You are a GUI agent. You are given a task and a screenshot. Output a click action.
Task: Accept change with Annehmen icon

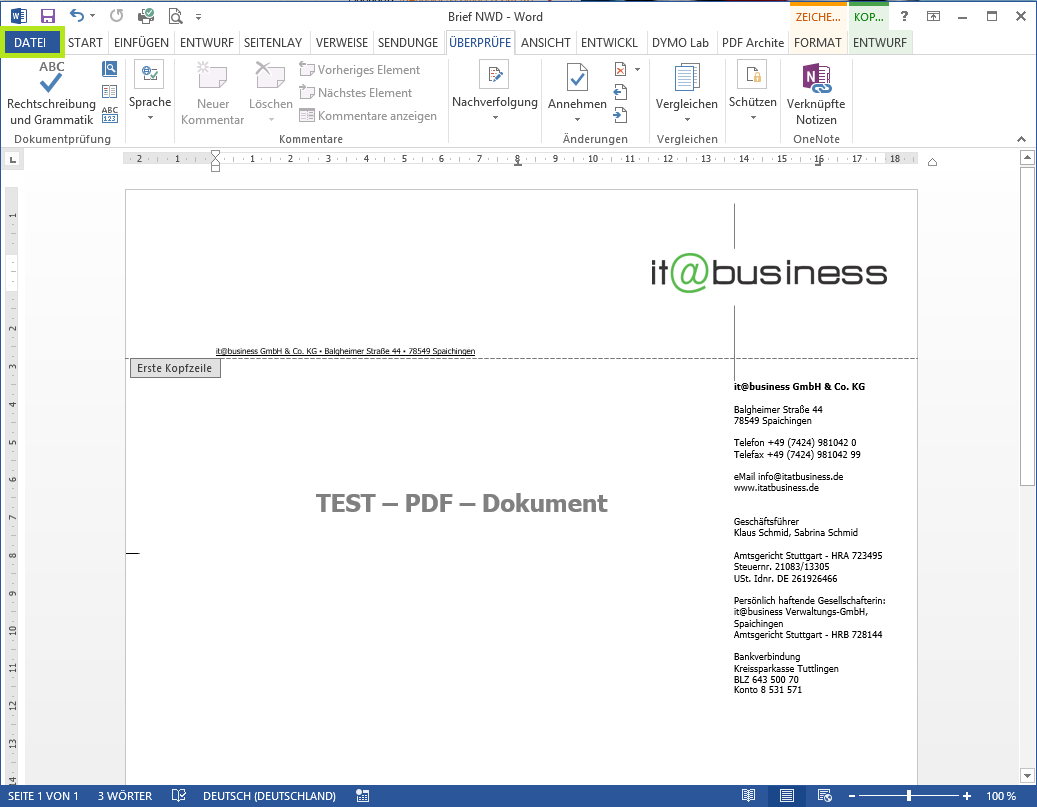click(x=577, y=78)
